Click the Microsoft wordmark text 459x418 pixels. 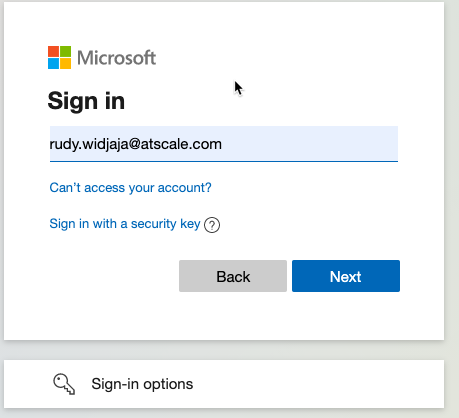pos(116,58)
